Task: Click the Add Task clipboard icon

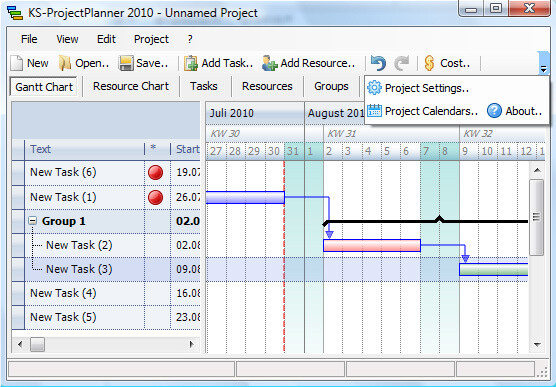Action: coord(191,63)
